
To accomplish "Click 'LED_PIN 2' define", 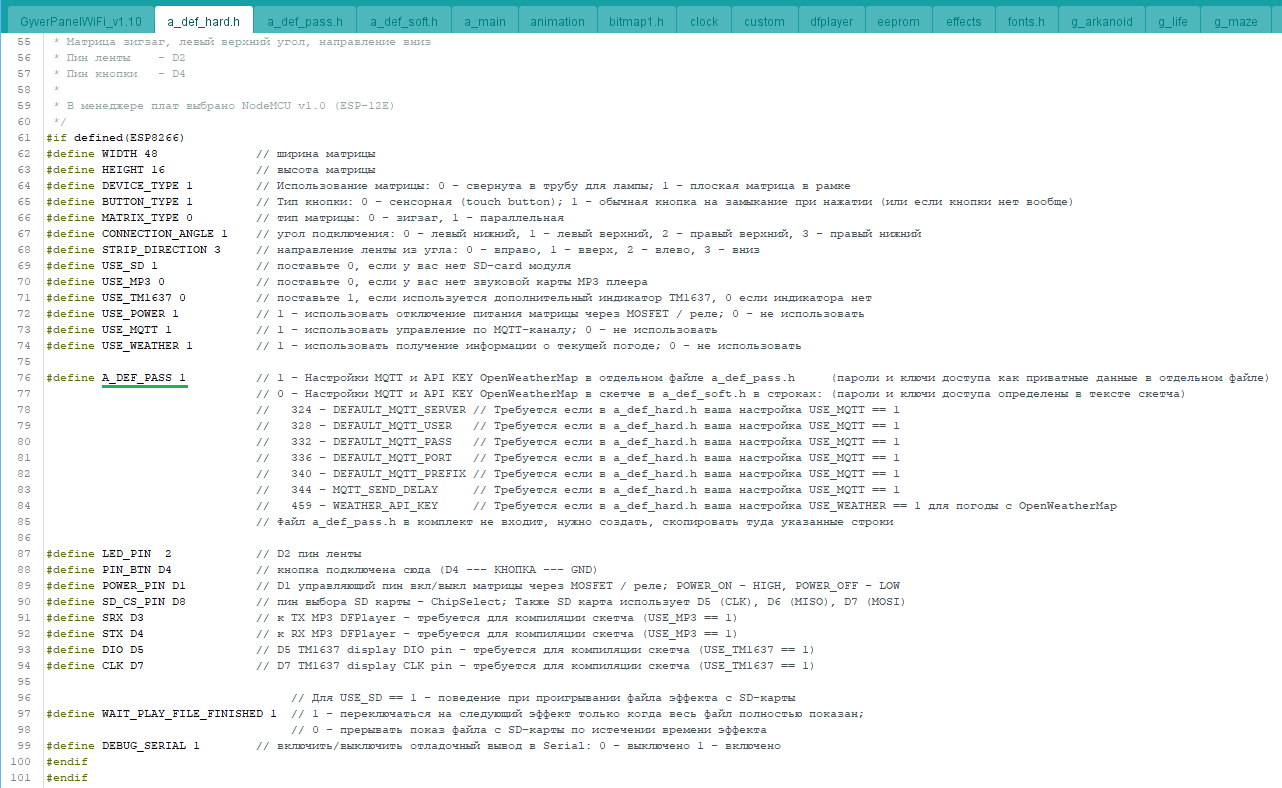I will (x=137, y=554).
